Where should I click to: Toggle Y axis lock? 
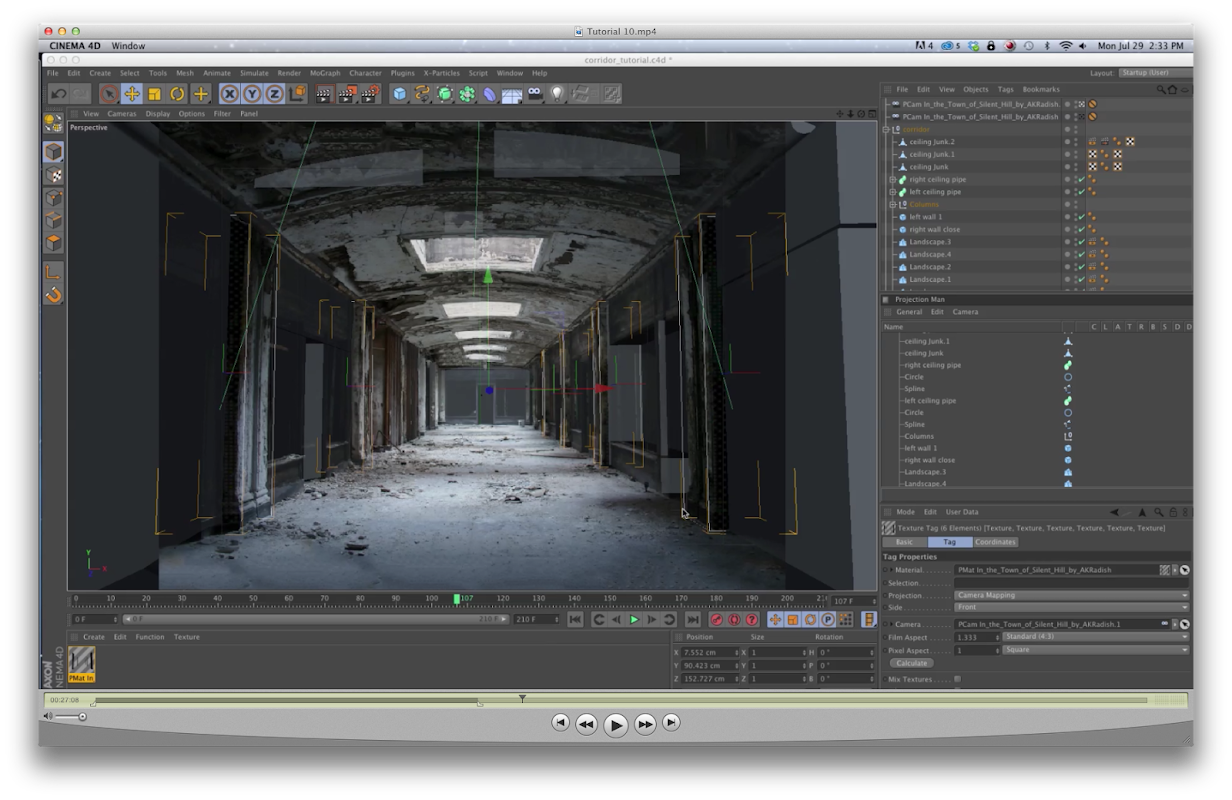252,94
